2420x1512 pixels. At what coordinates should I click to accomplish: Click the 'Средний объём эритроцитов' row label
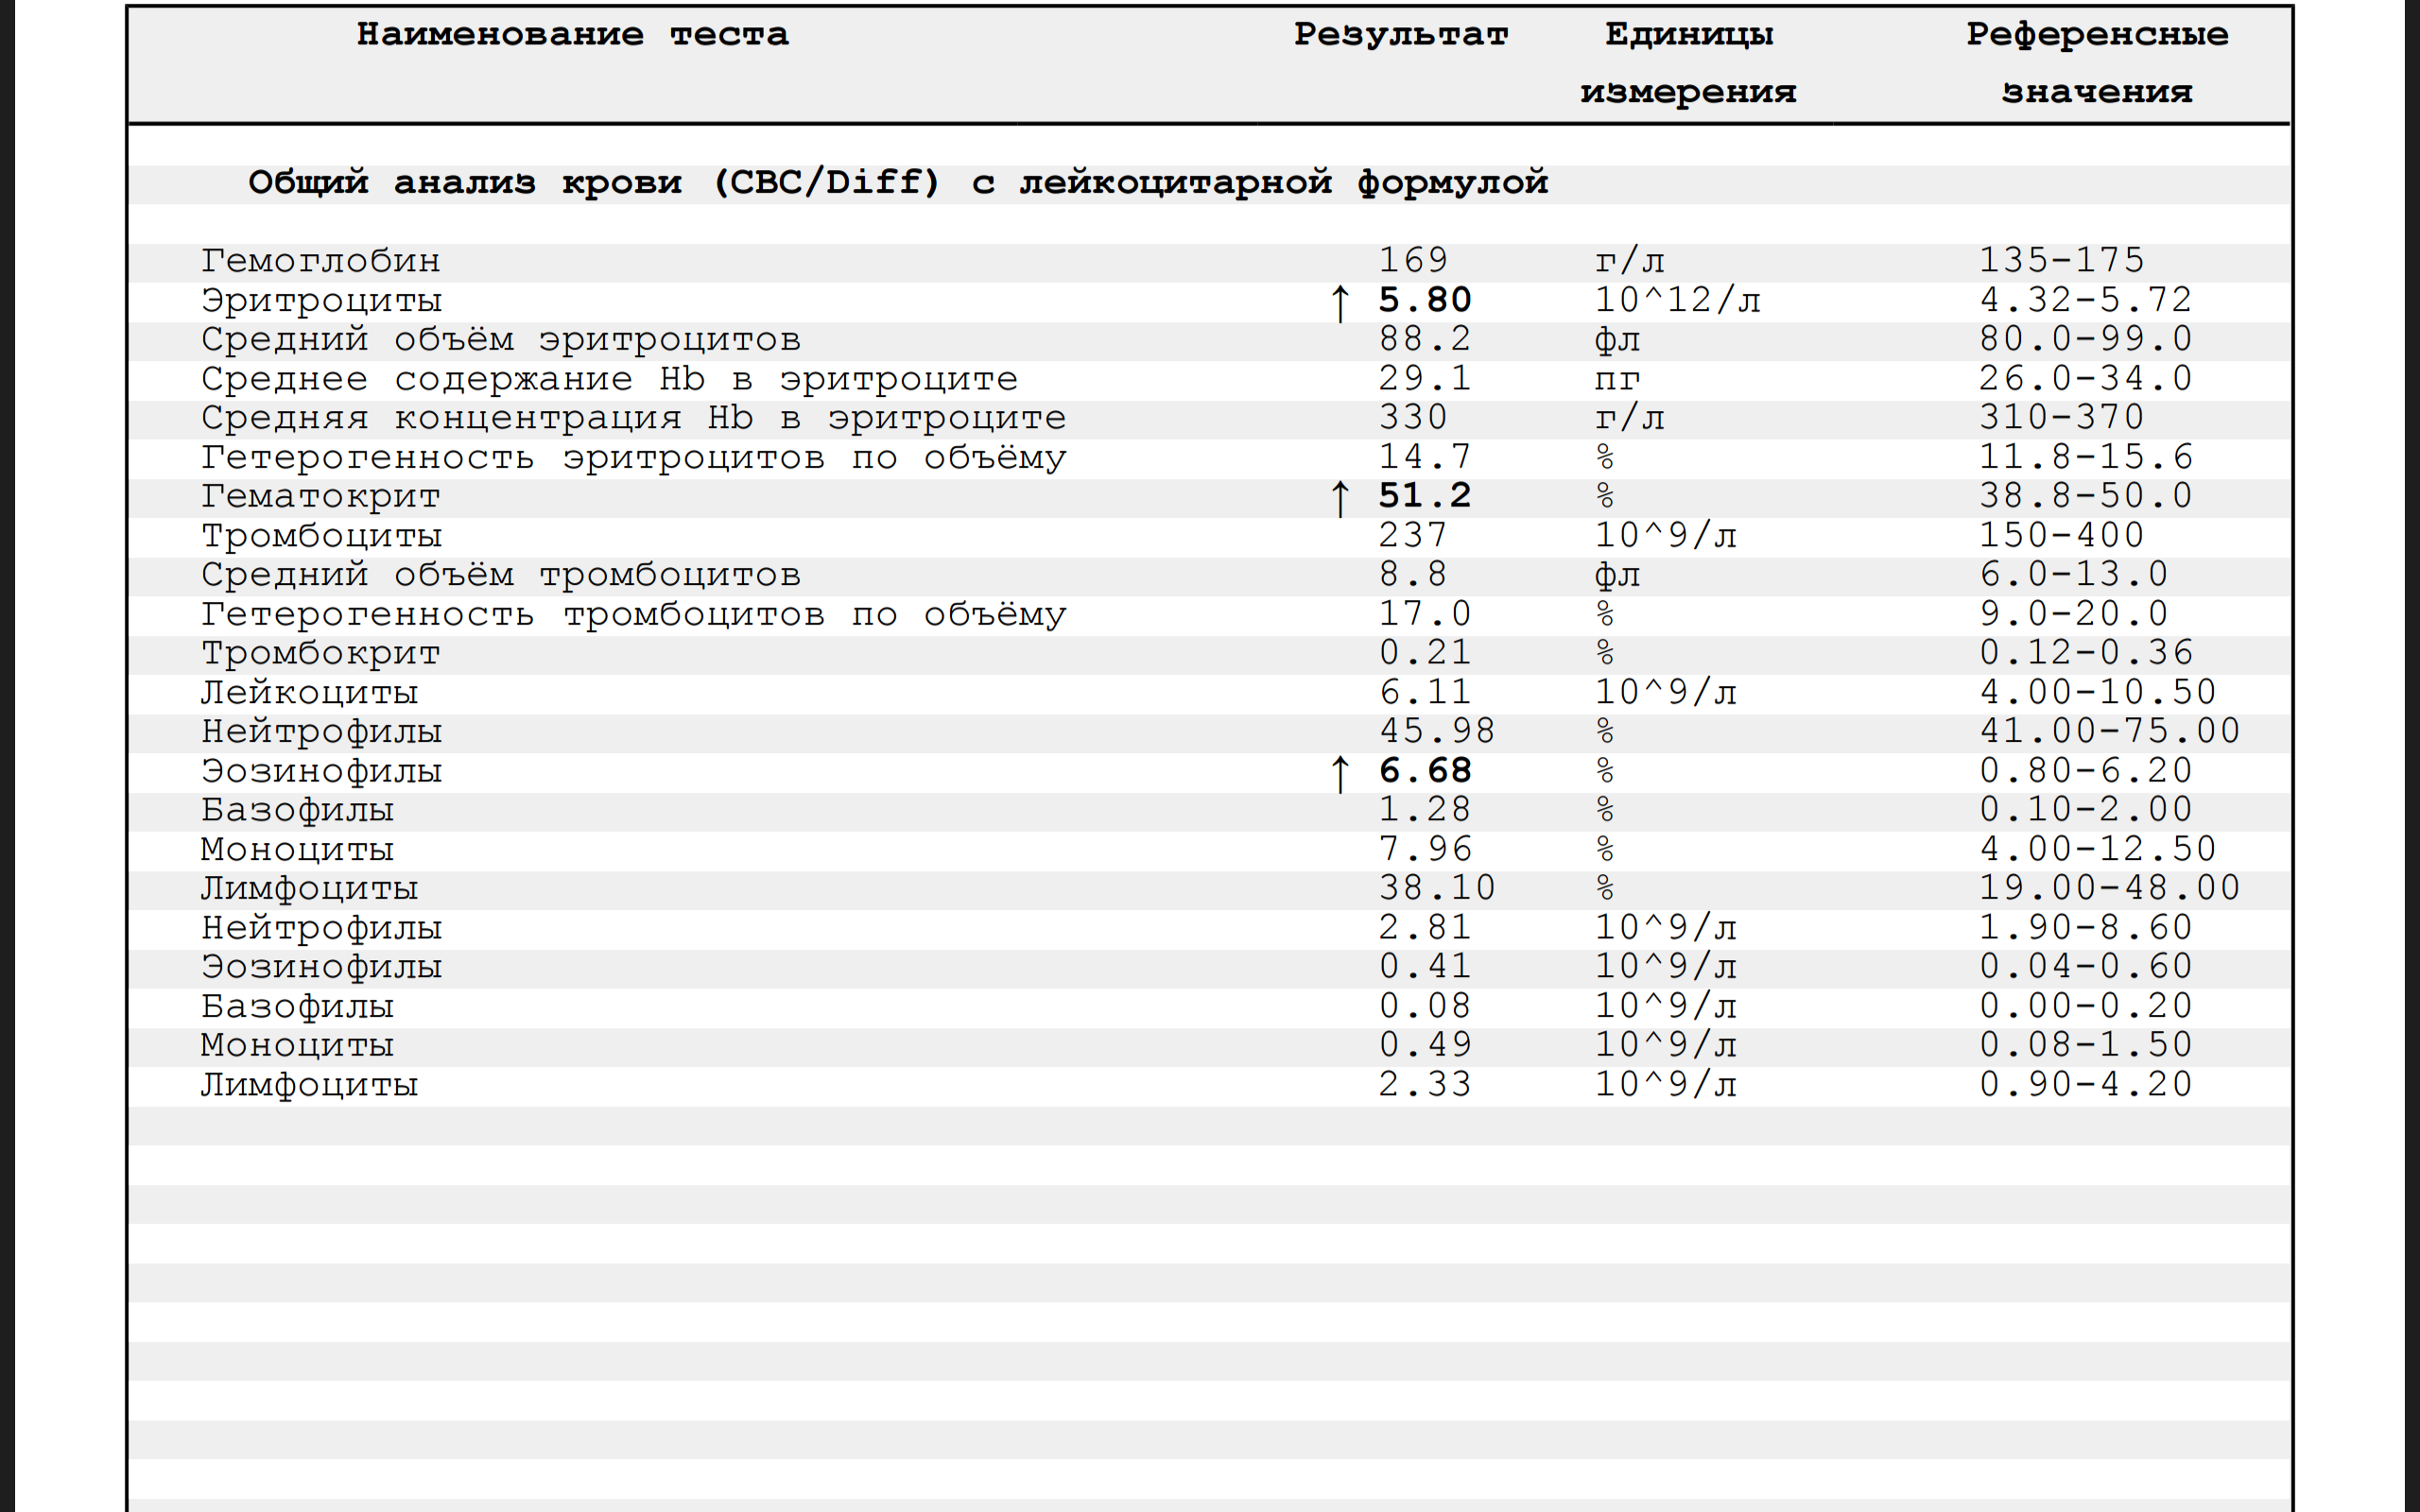500,340
